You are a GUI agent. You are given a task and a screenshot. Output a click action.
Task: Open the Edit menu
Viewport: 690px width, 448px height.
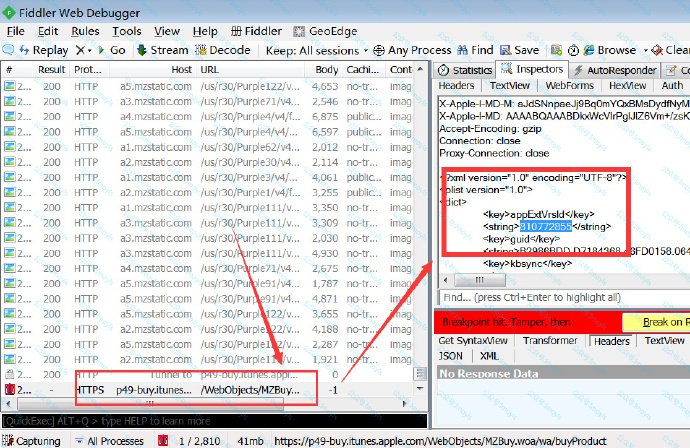pos(48,31)
